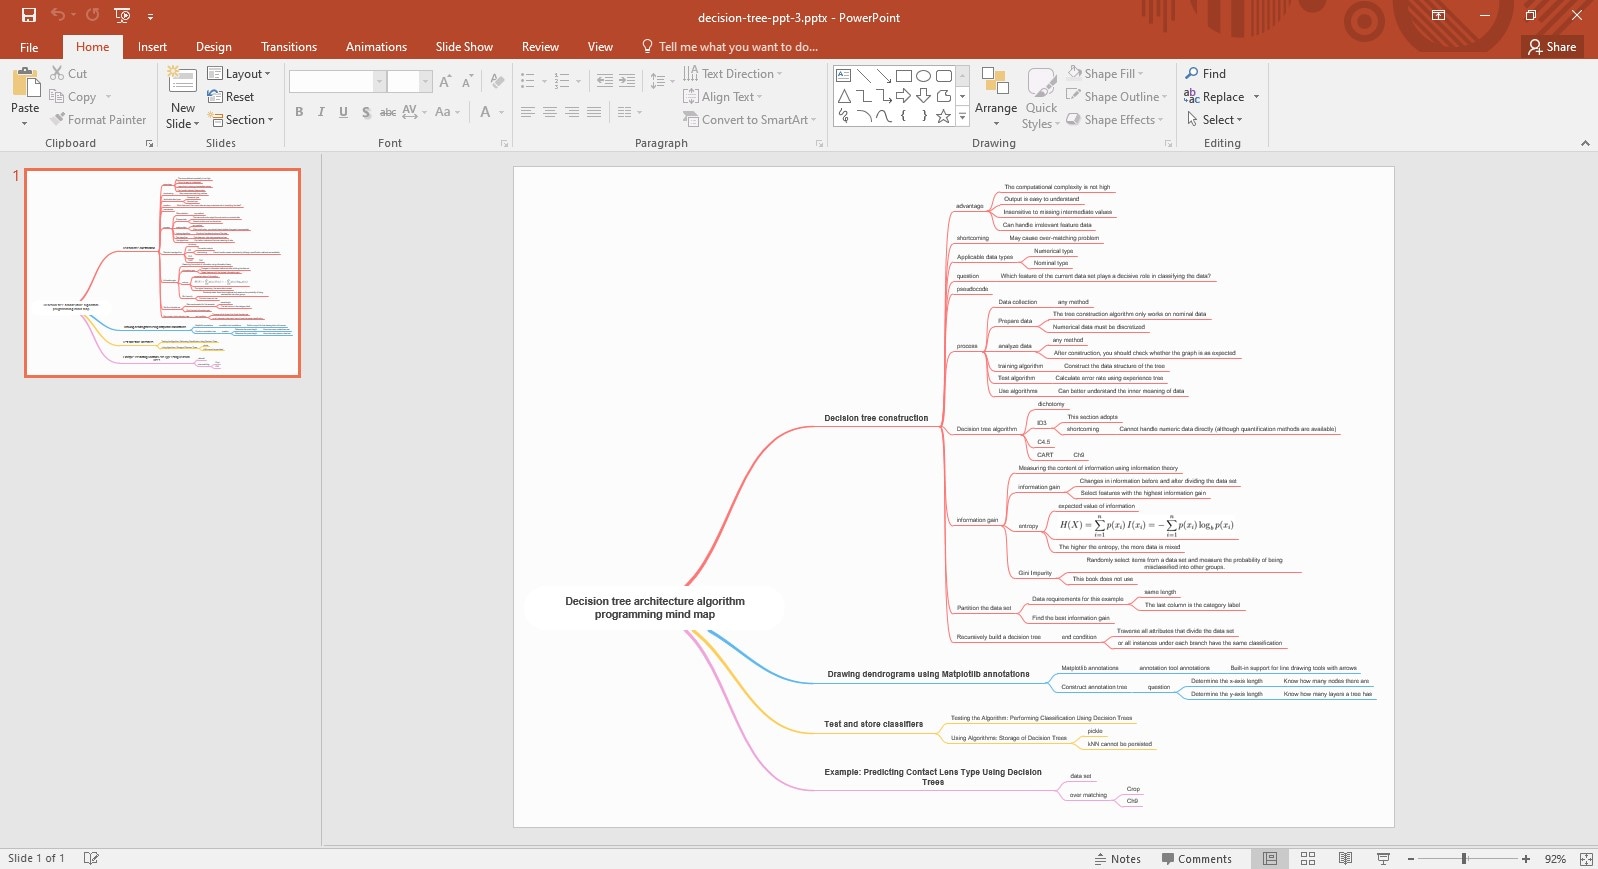This screenshot has width=1598, height=869.
Task: Increase the list indent level
Action: (627, 81)
